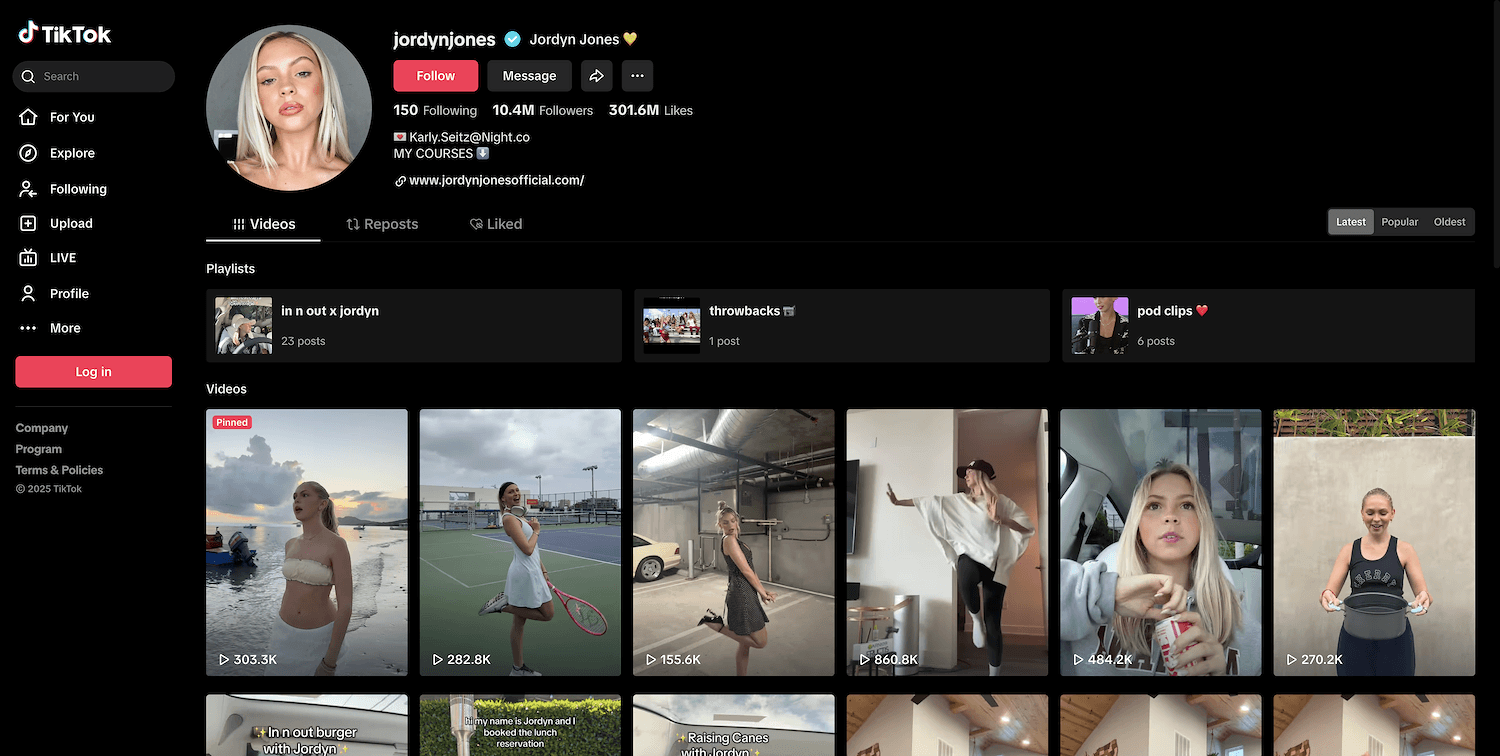Sort videos by Oldest
Screen dimensions: 1500x756
[1449, 222]
